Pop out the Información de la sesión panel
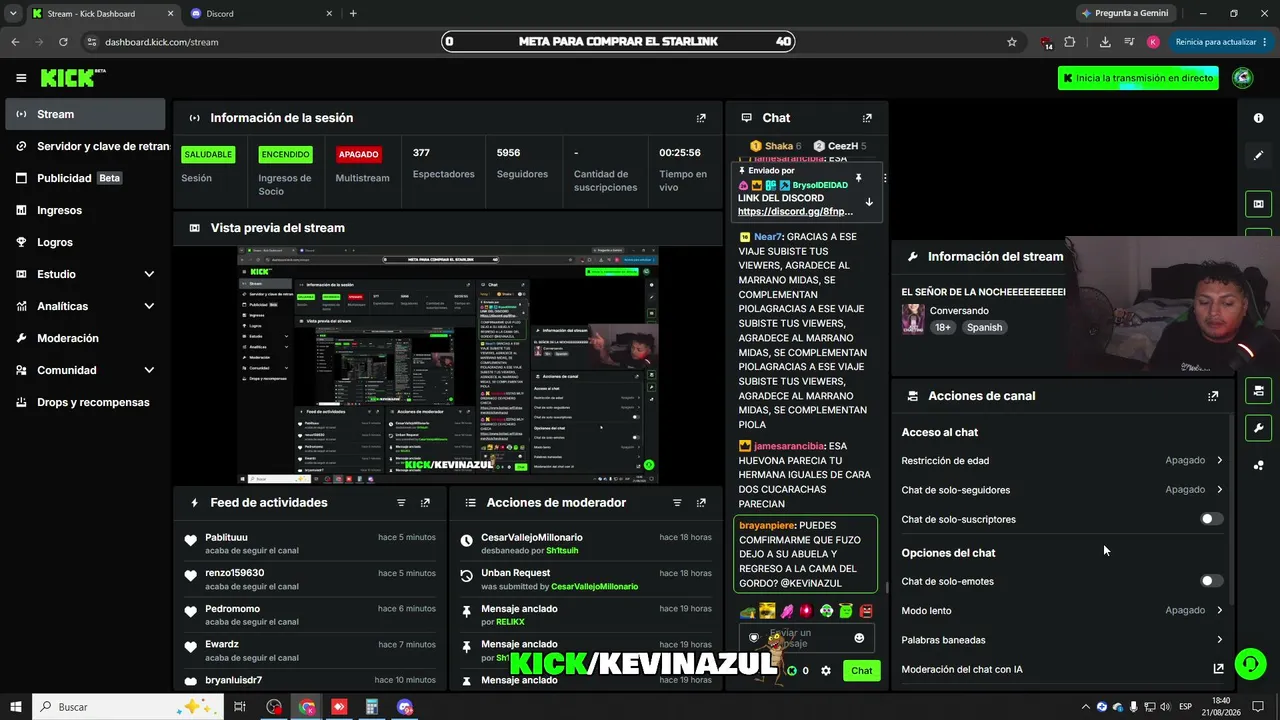The width and height of the screenshot is (1280, 720). click(701, 118)
